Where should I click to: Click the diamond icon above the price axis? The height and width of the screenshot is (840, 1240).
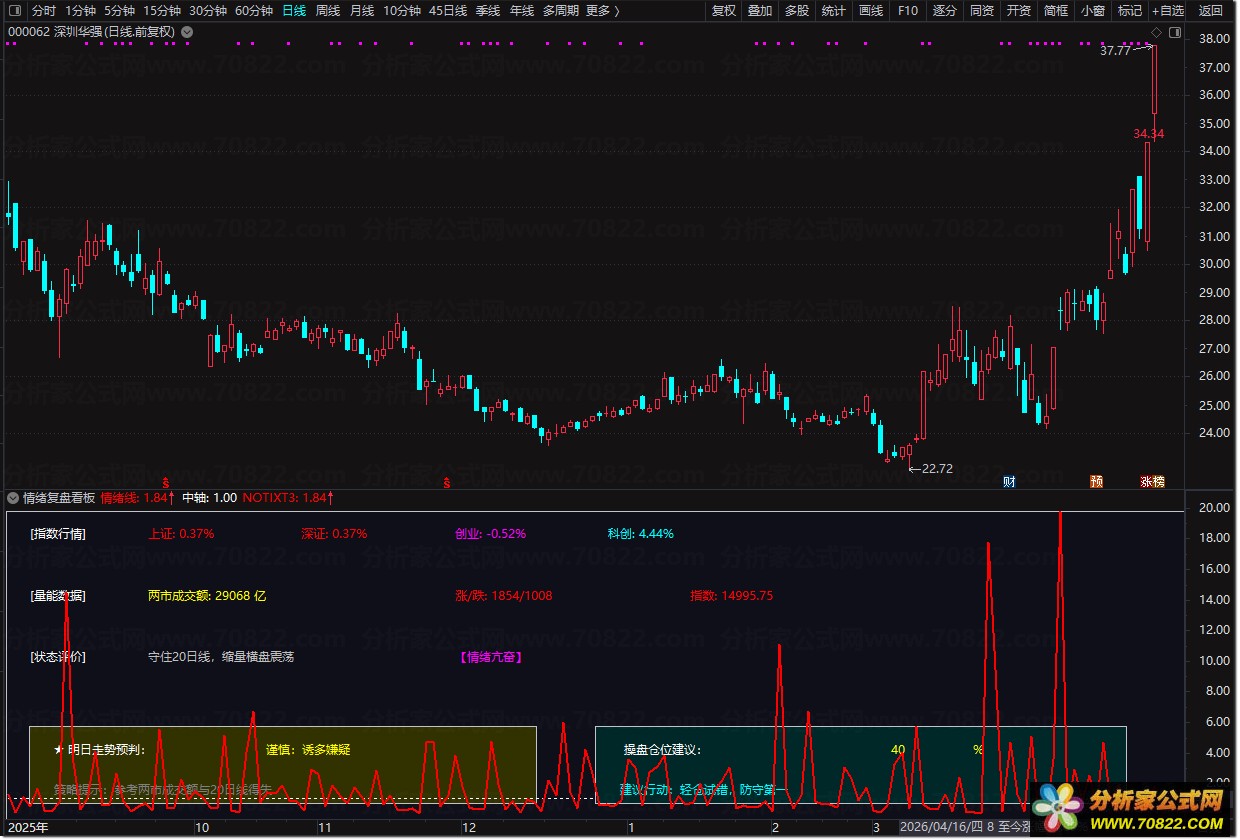1157,33
